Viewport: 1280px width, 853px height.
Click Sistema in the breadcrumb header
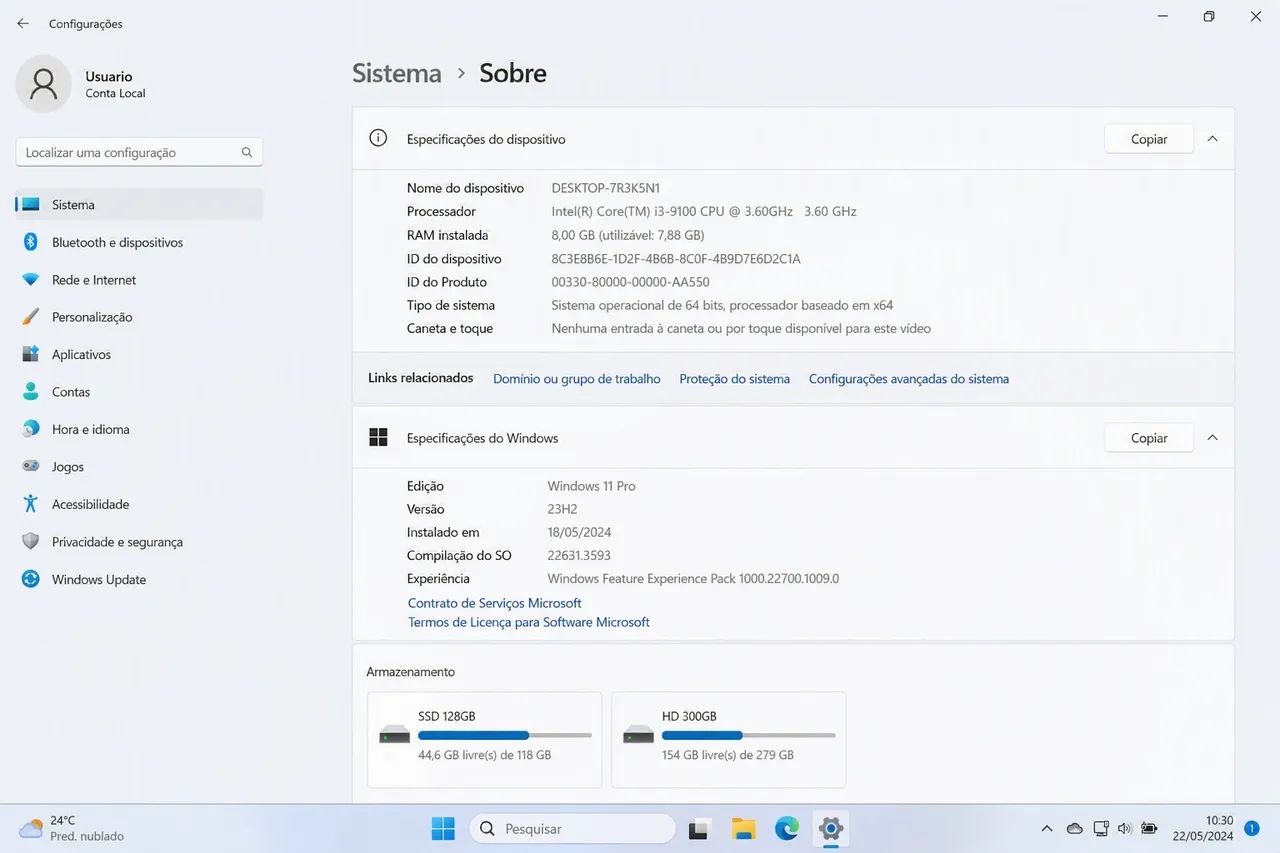click(x=397, y=73)
